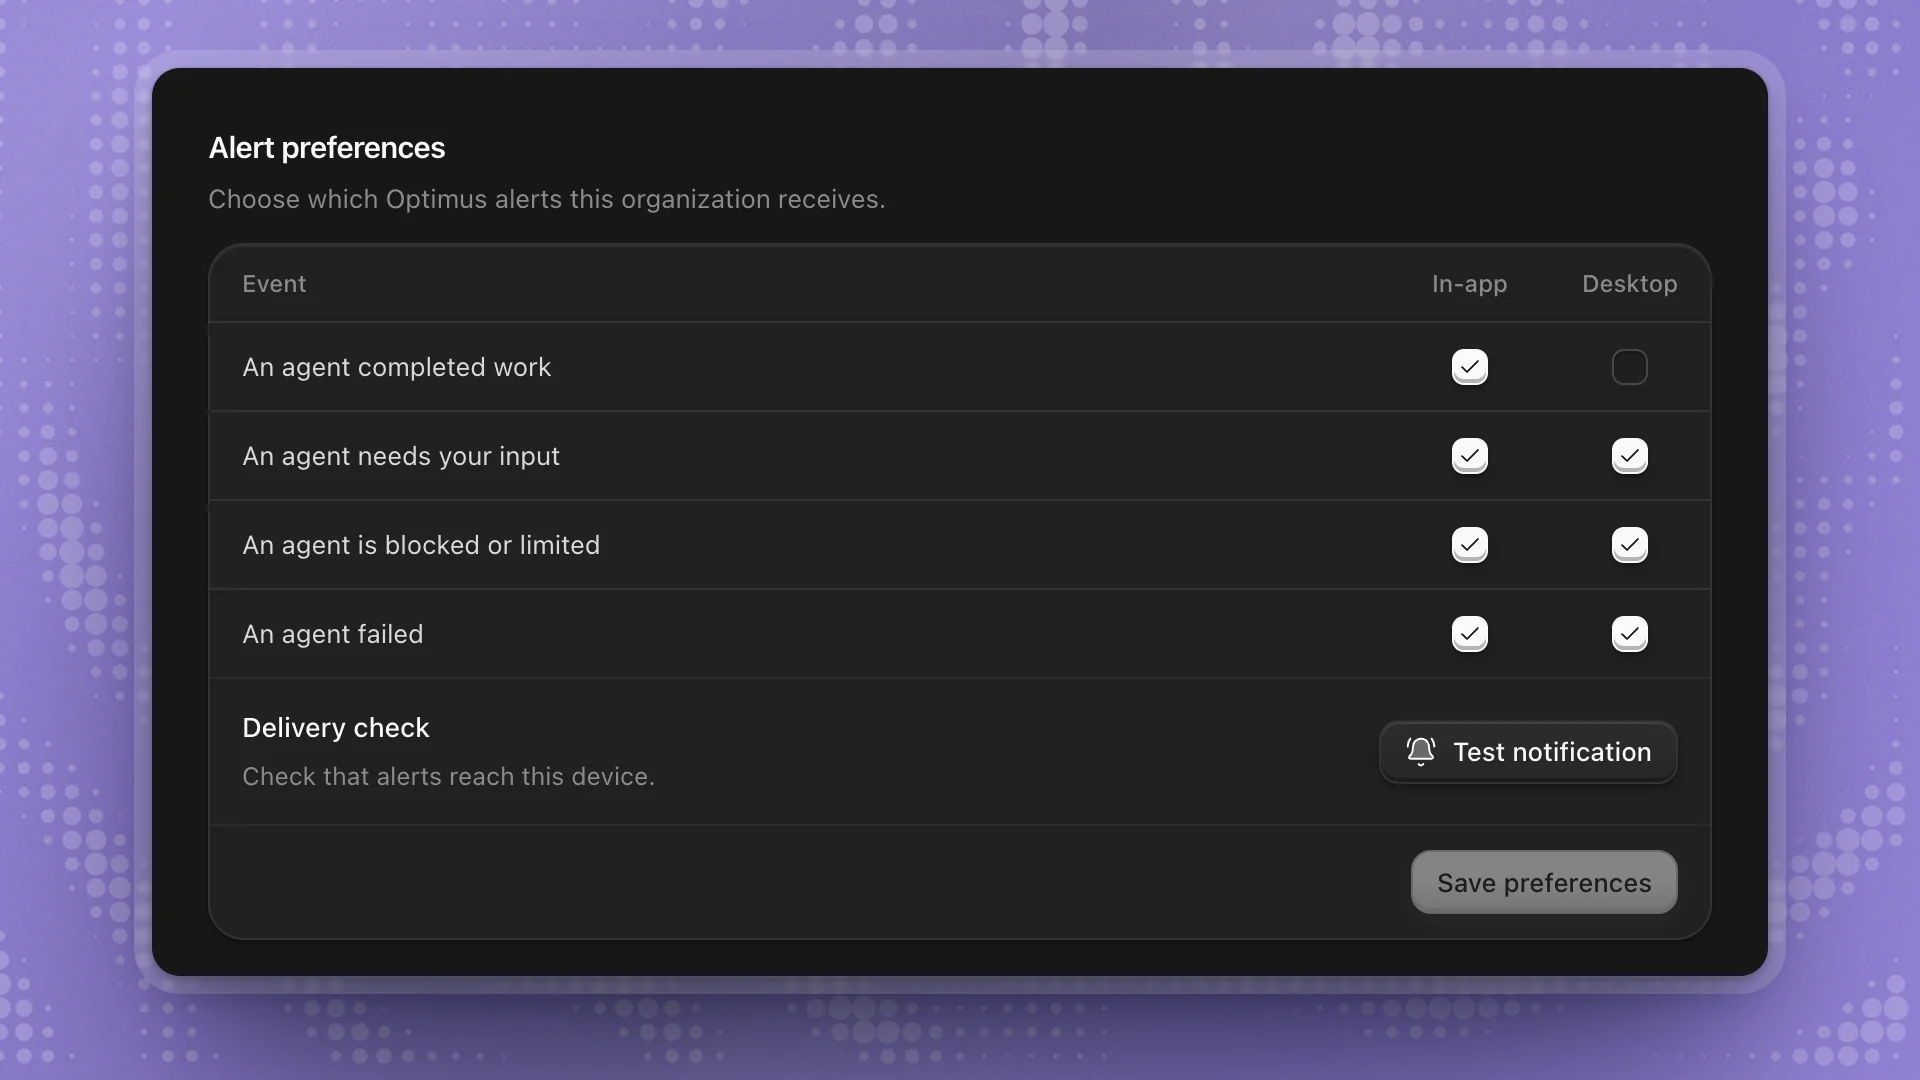1920x1080 pixels.
Task: Toggle Desktop for agent is blocked or limited
Action: [x=1629, y=545]
